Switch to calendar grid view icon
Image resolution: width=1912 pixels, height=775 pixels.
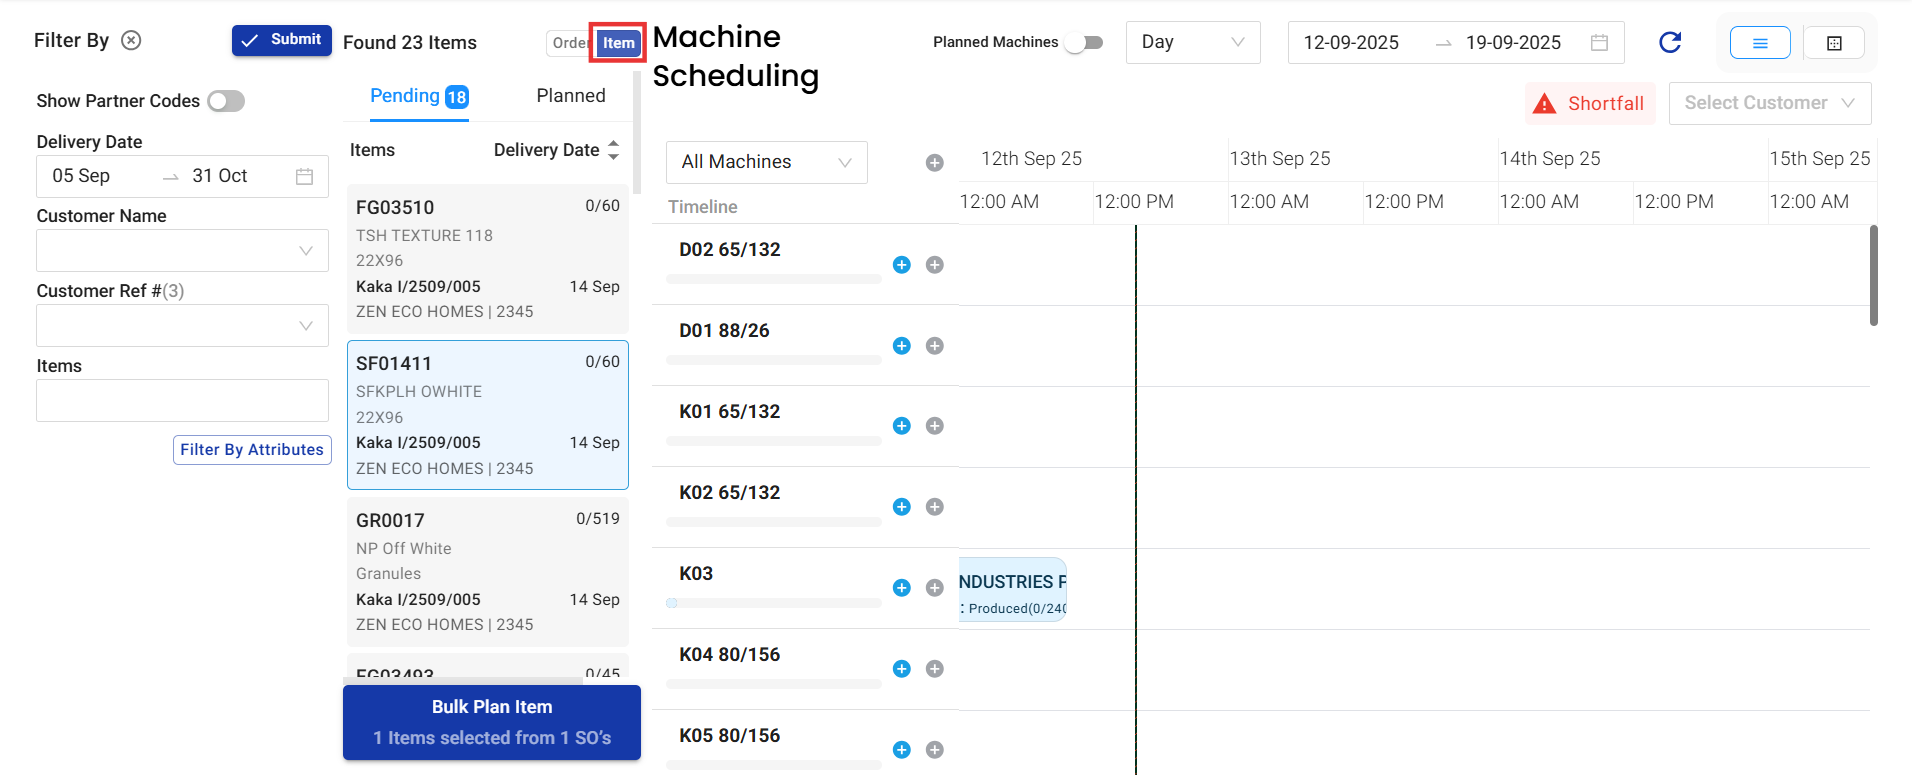[1834, 43]
